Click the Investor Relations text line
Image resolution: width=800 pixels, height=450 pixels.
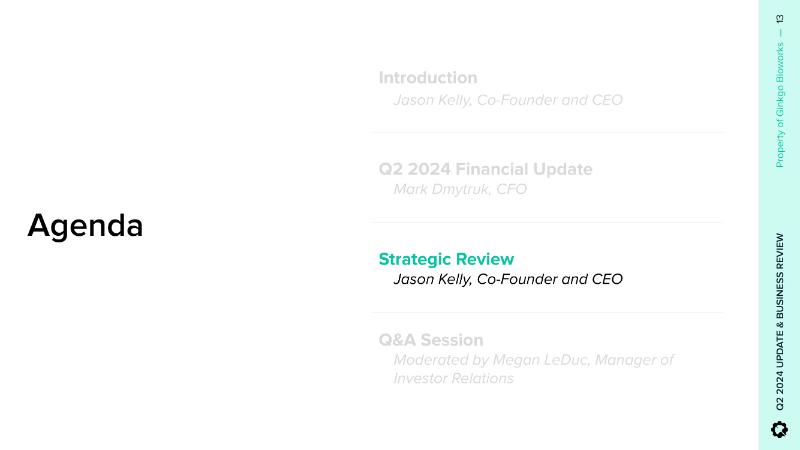pyautogui.click(x=453, y=379)
